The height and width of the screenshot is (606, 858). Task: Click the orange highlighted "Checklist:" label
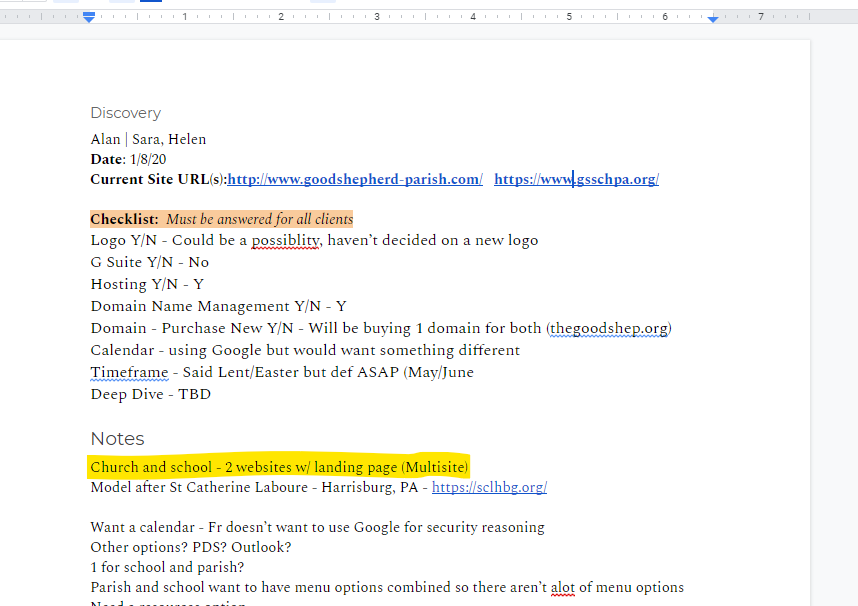click(x=124, y=219)
